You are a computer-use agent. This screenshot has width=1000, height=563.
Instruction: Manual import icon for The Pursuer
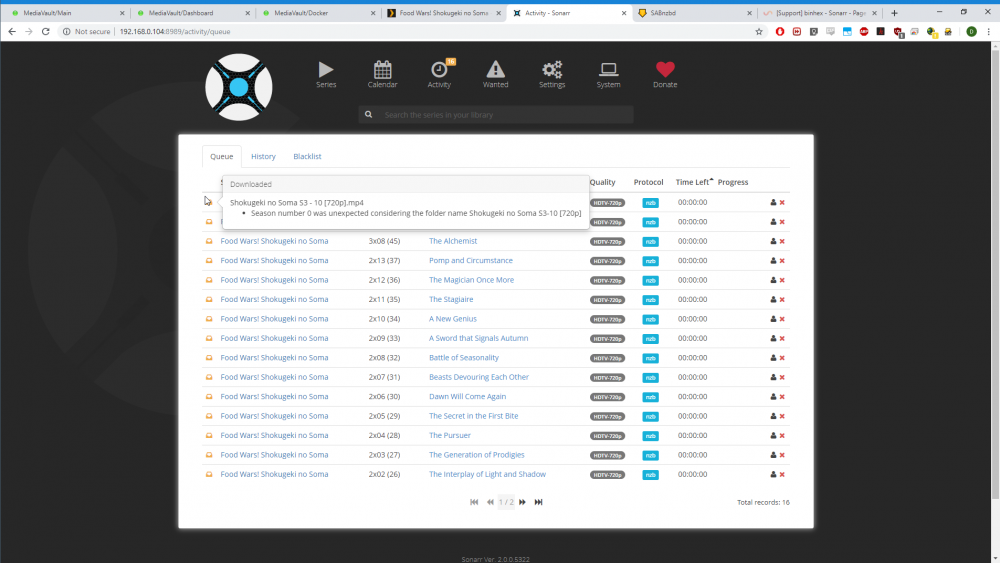(x=773, y=435)
